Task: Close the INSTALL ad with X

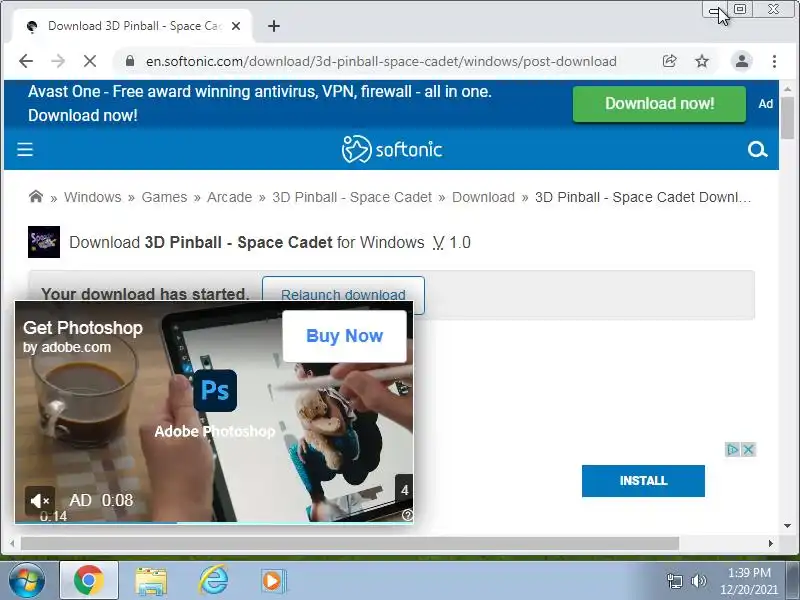Action: click(x=748, y=449)
